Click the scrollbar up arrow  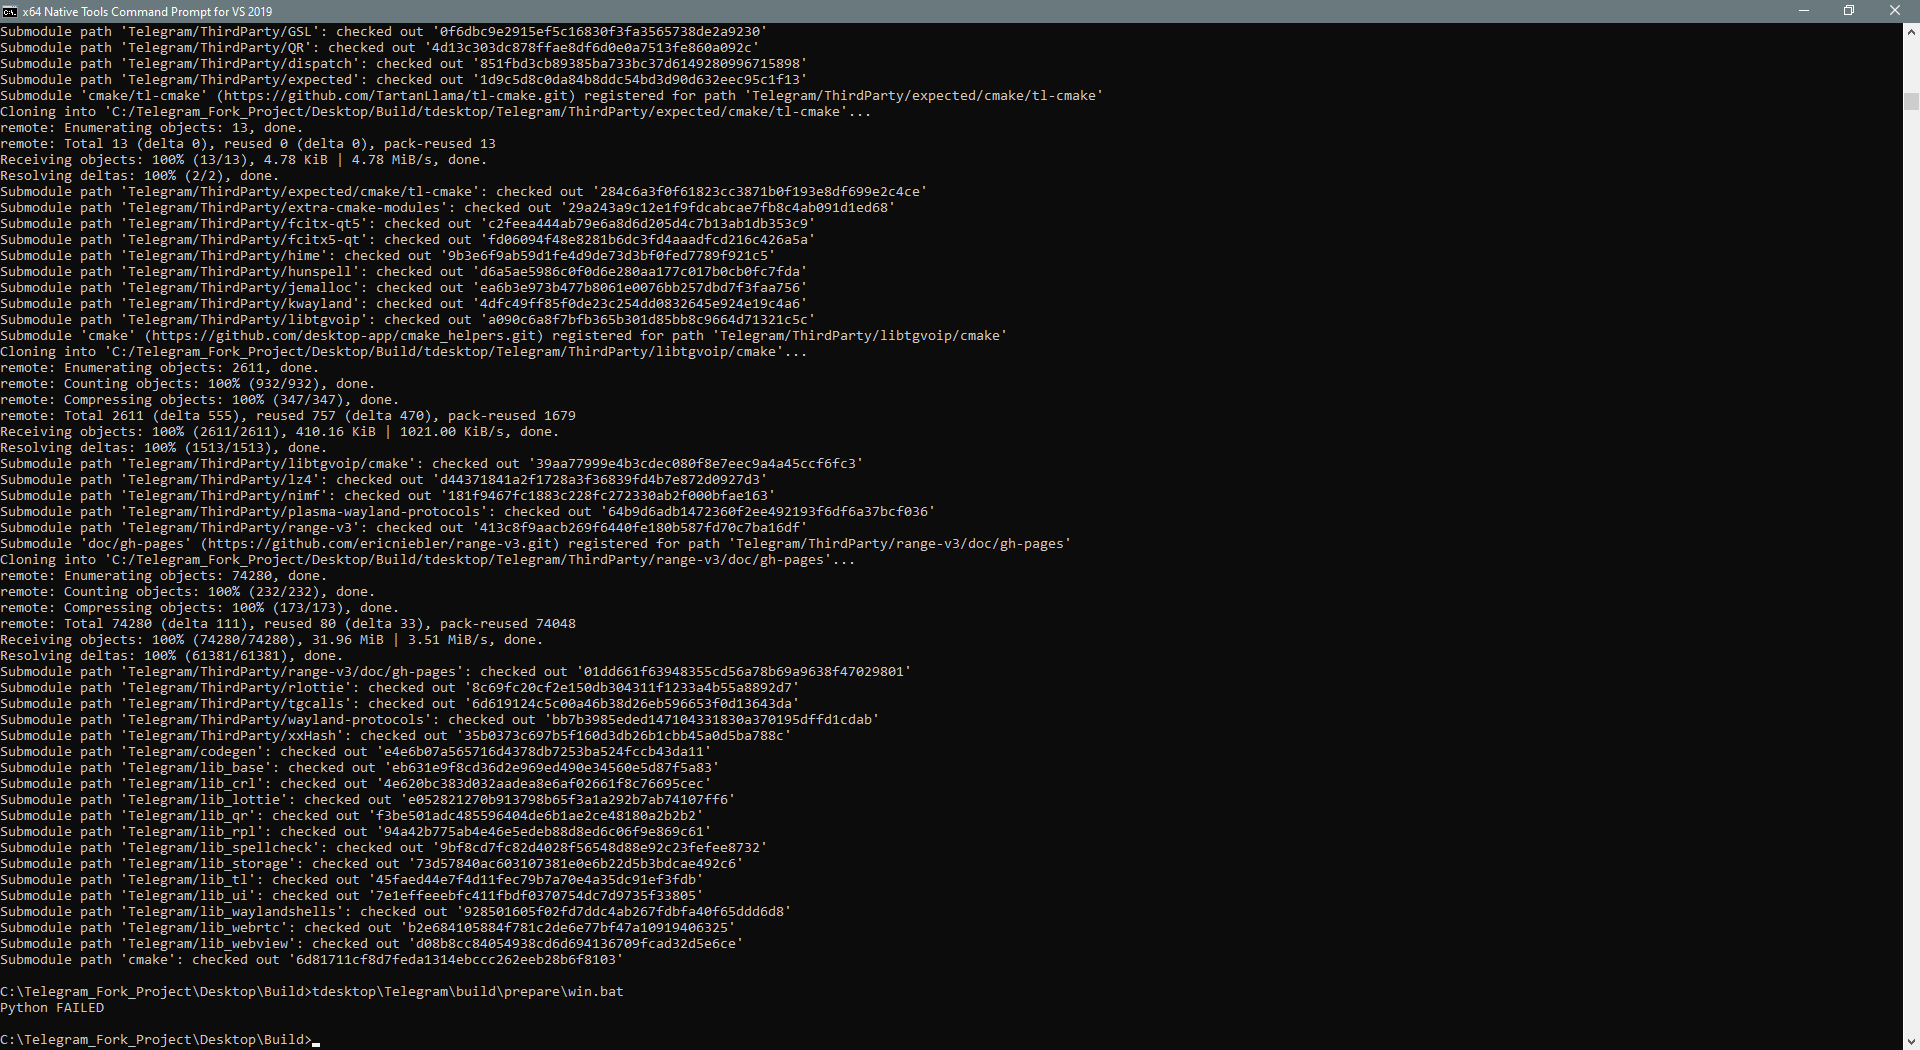click(x=1911, y=32)
